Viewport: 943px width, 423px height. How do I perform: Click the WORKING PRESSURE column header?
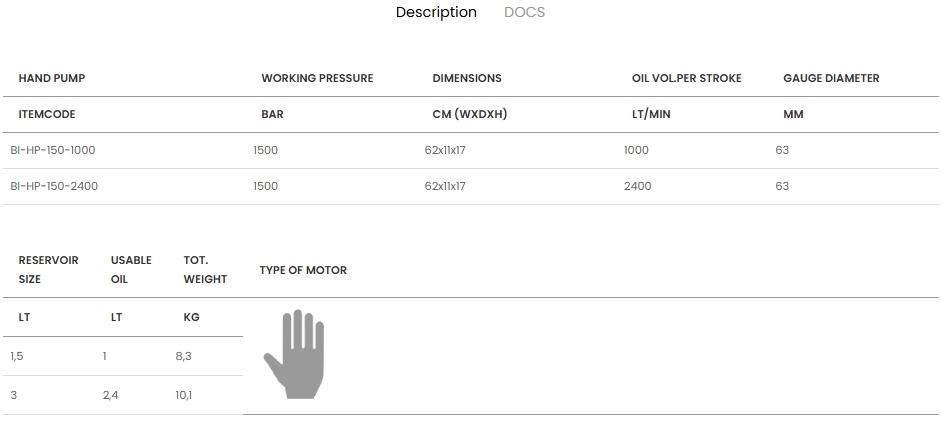(x=317, y=78)
